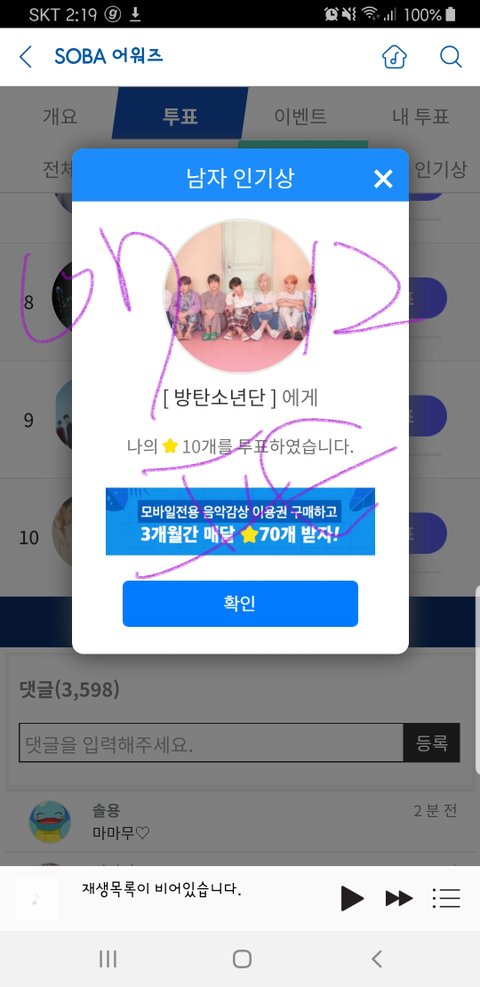Image resolution: width=480 pixels, height=987 pixels.
Task: Tap the 솔용 Squirtle avatar
Action: coord(50,821)
